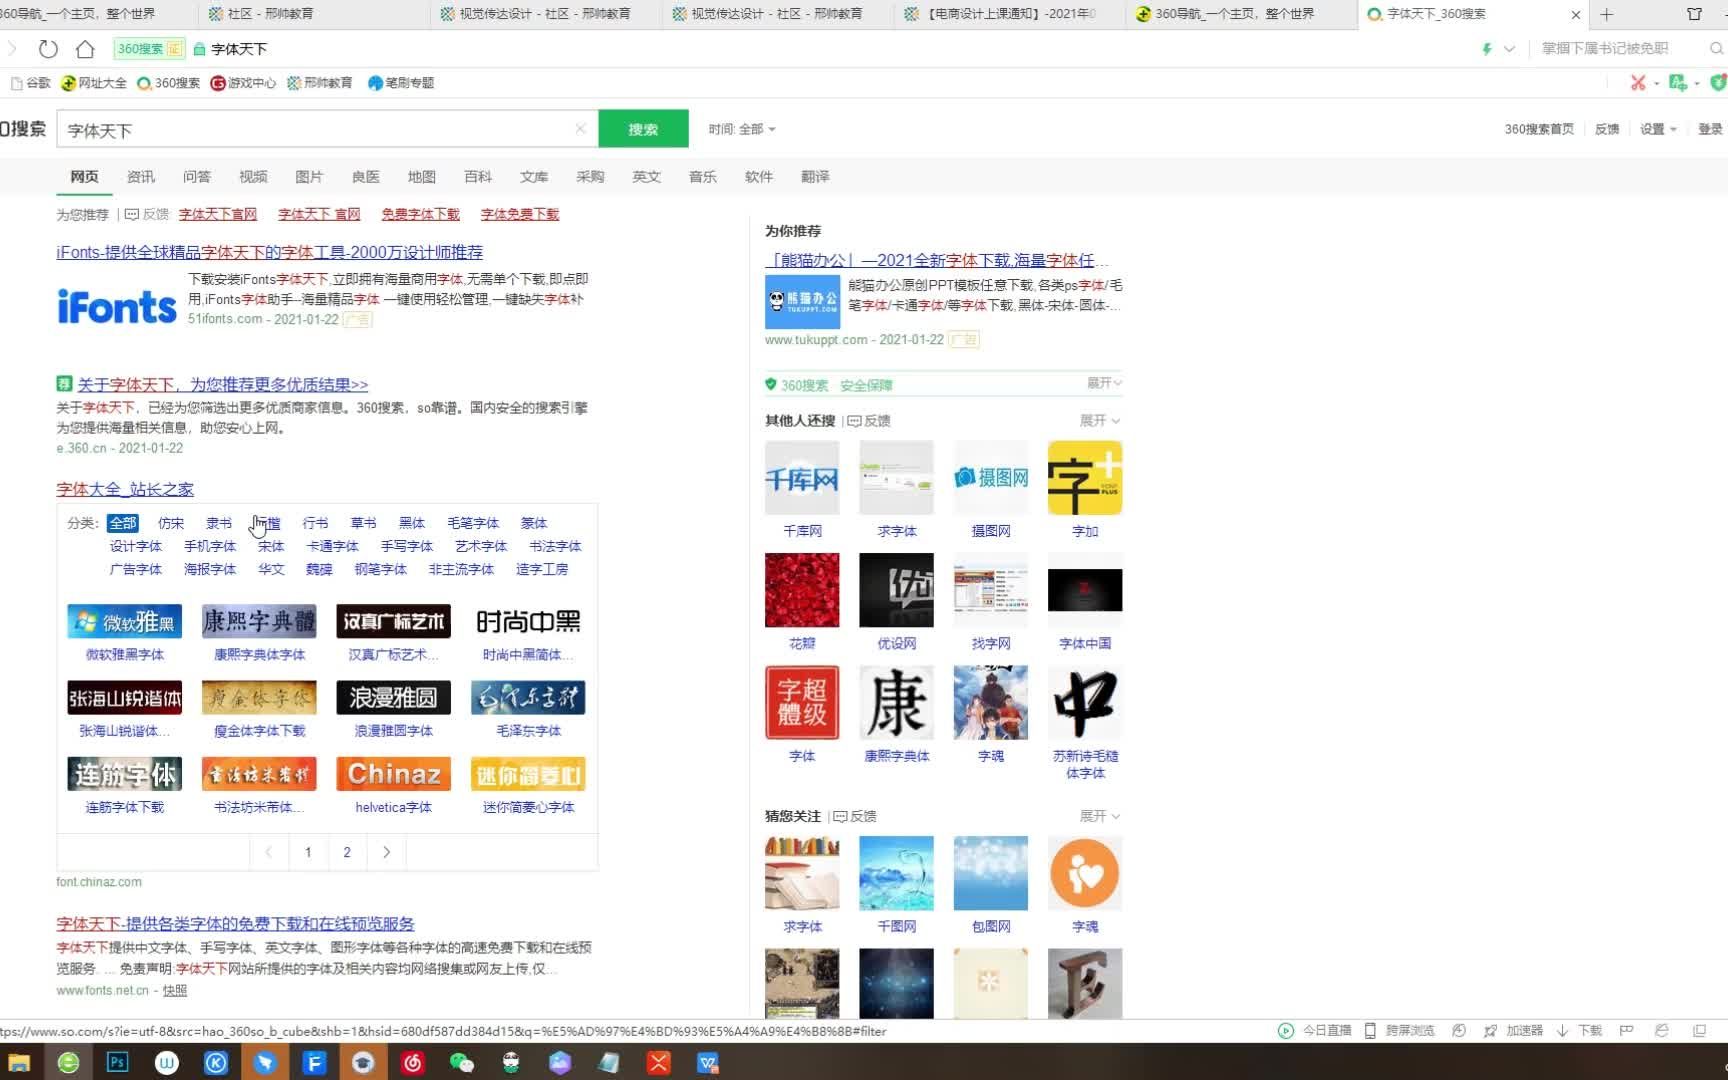Screen dimensions: 1728x1080
Task: Switch to the 百科 search tab
Action: point(478,176)
